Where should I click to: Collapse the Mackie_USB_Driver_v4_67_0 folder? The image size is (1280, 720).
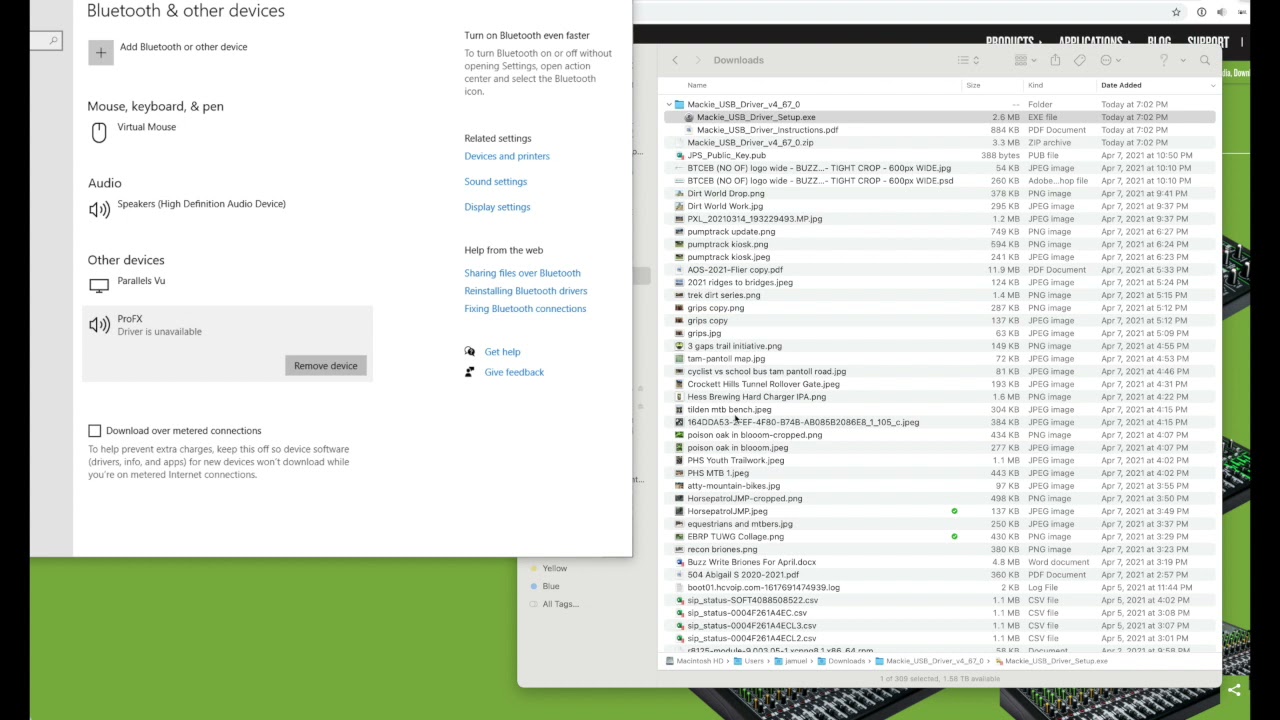(669, 104)
